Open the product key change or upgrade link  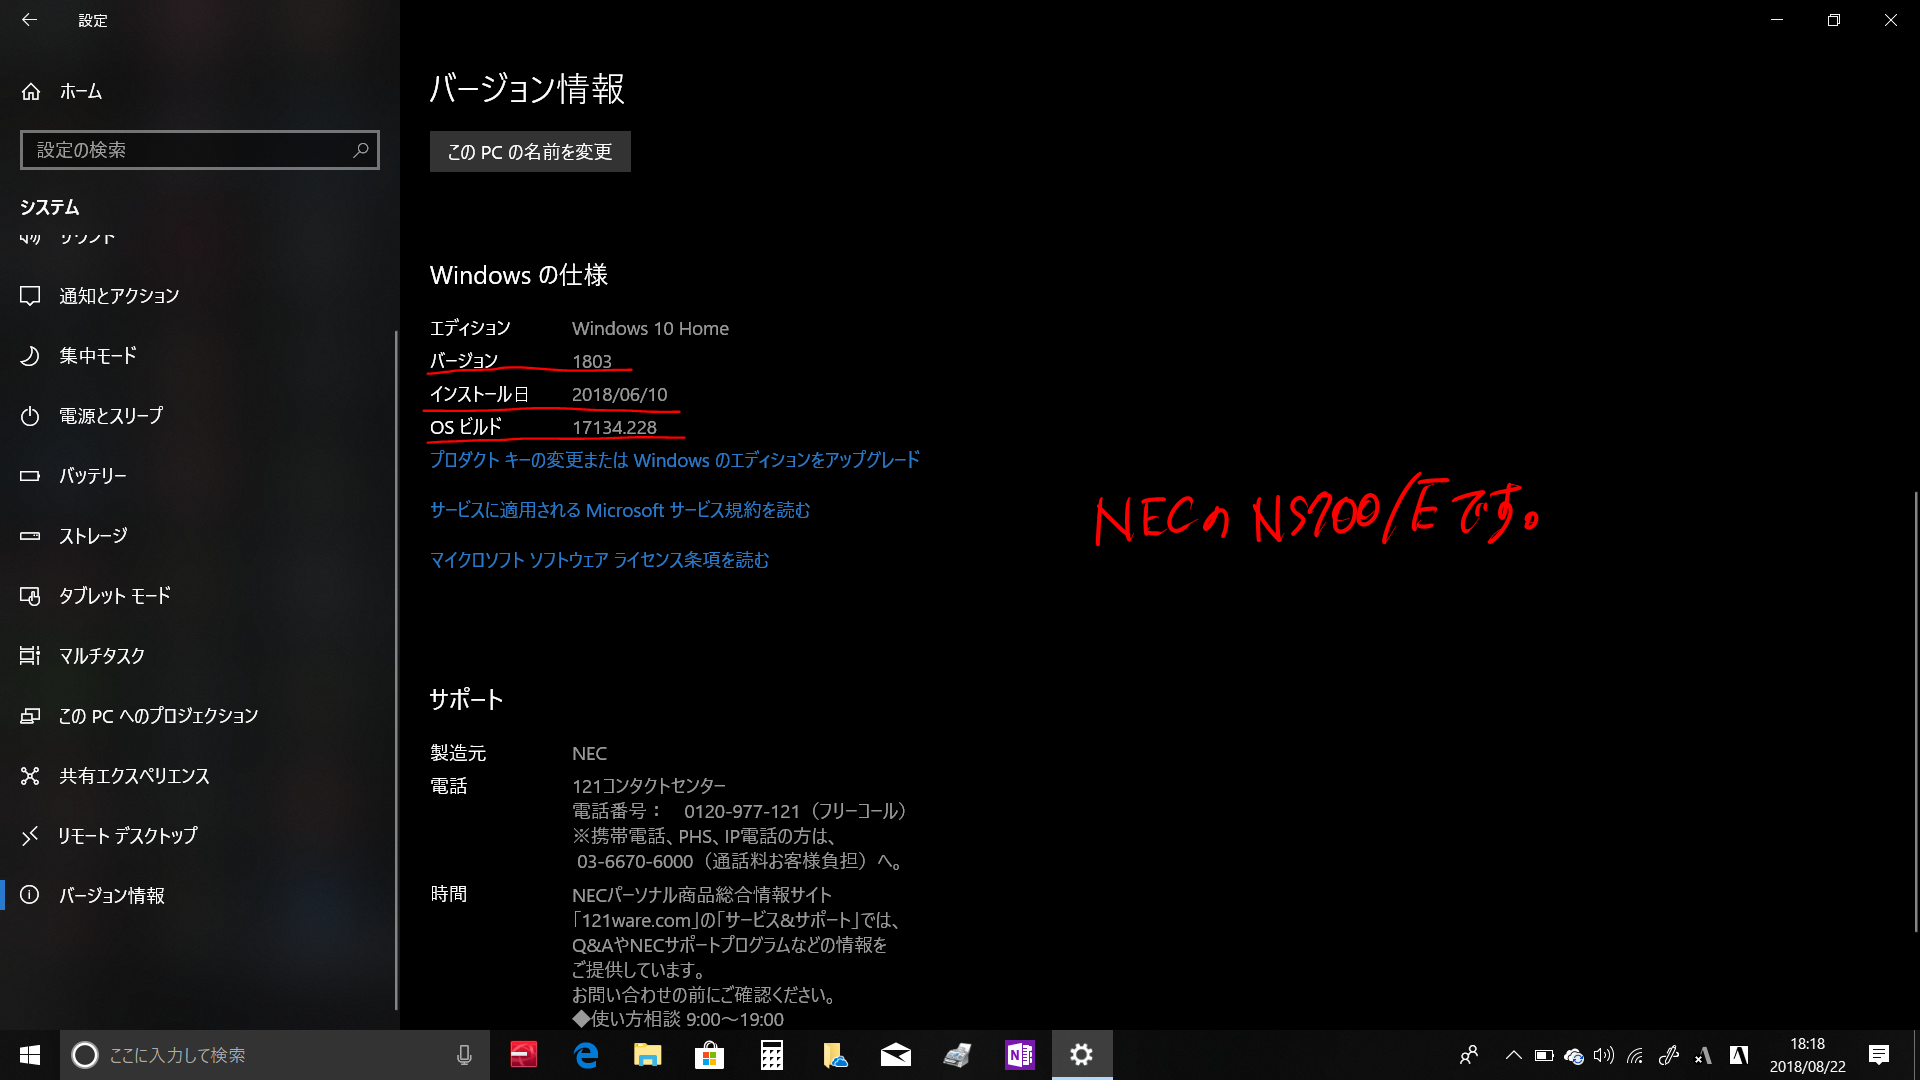[x=674, y=460]
